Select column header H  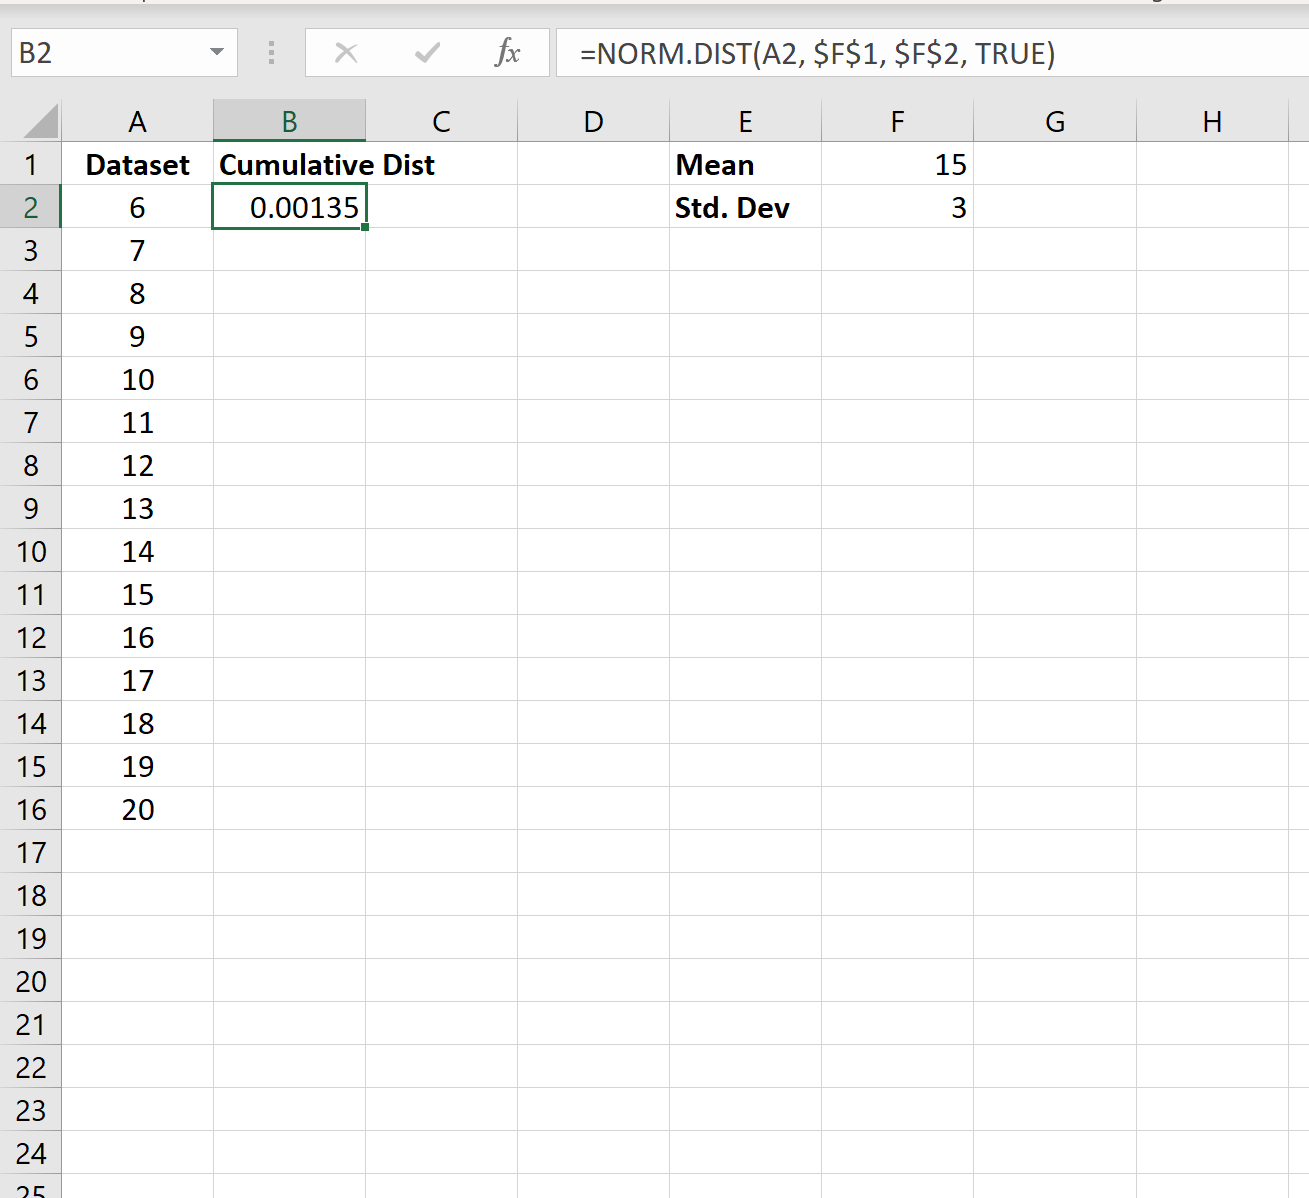click(1212, 120)
